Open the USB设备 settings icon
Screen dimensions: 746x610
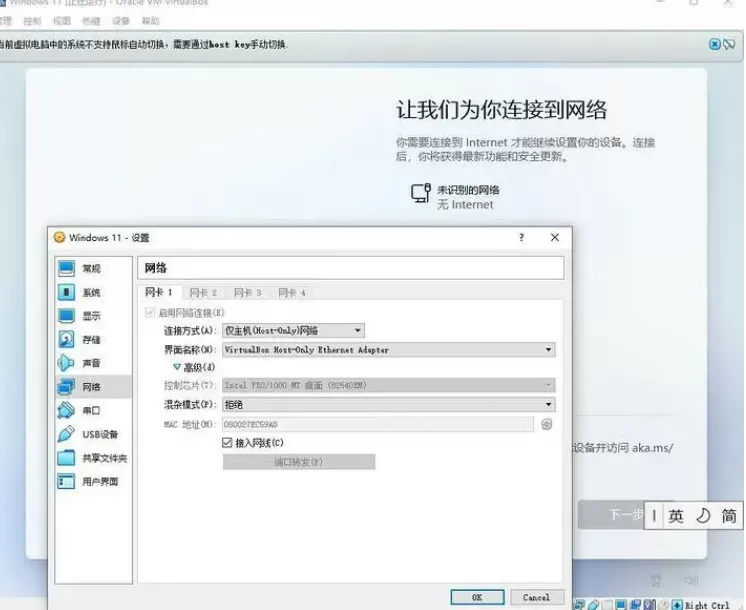click(x=66, y=434)
